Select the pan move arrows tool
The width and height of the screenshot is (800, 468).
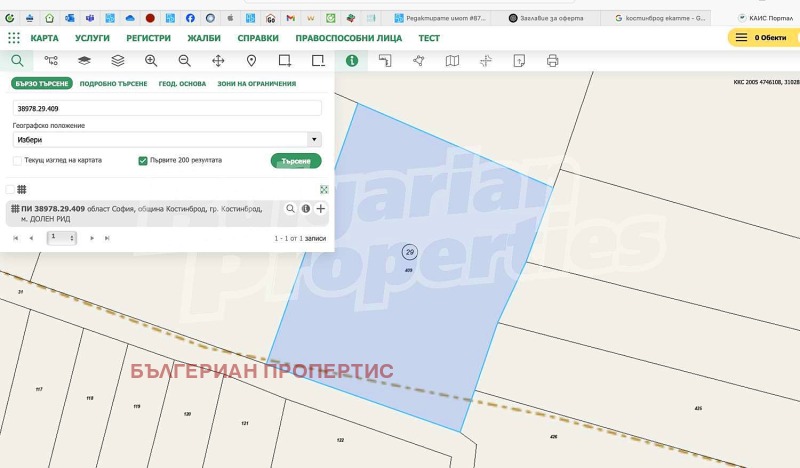click(x=218, y=61)
